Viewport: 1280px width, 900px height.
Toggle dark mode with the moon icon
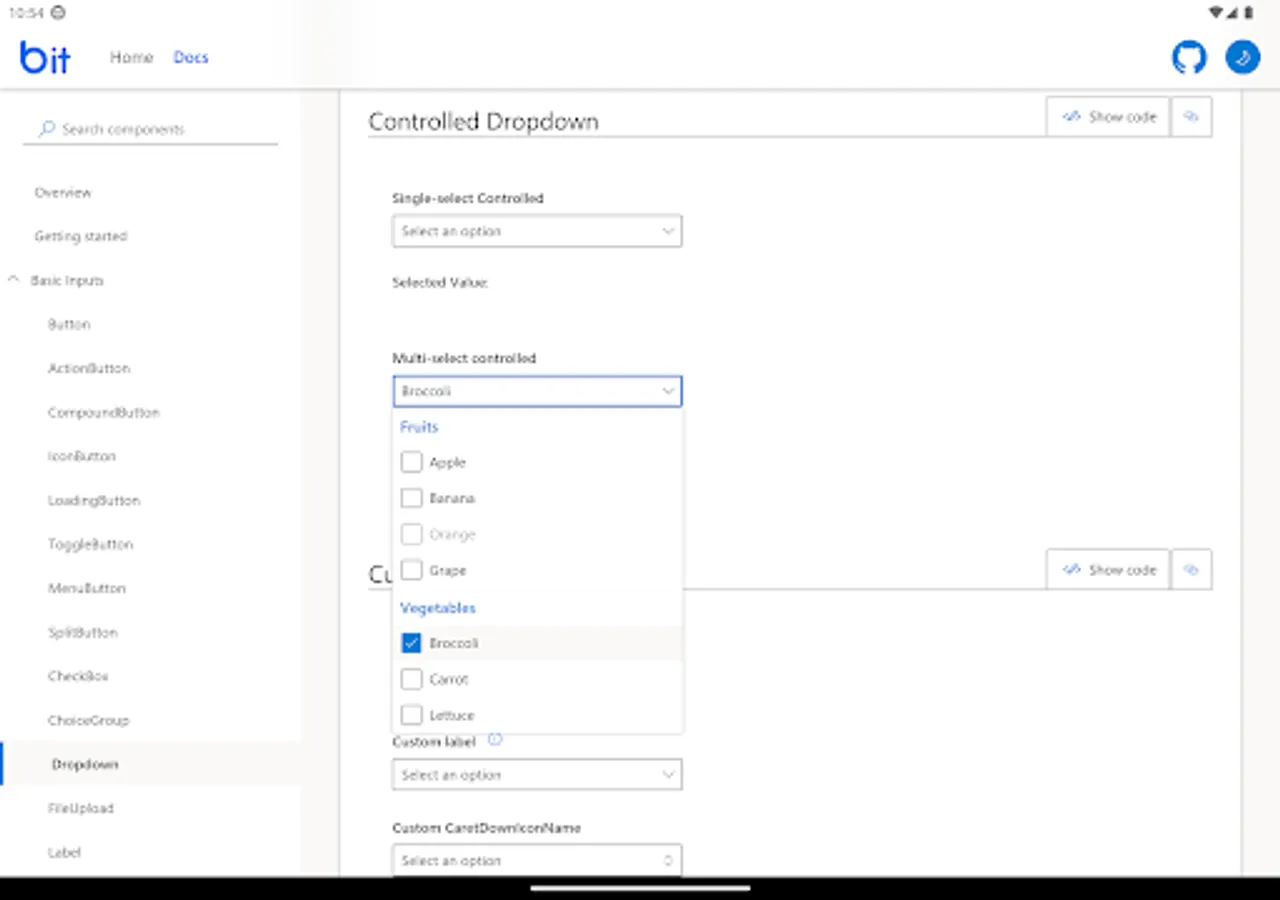[1242, 57]
